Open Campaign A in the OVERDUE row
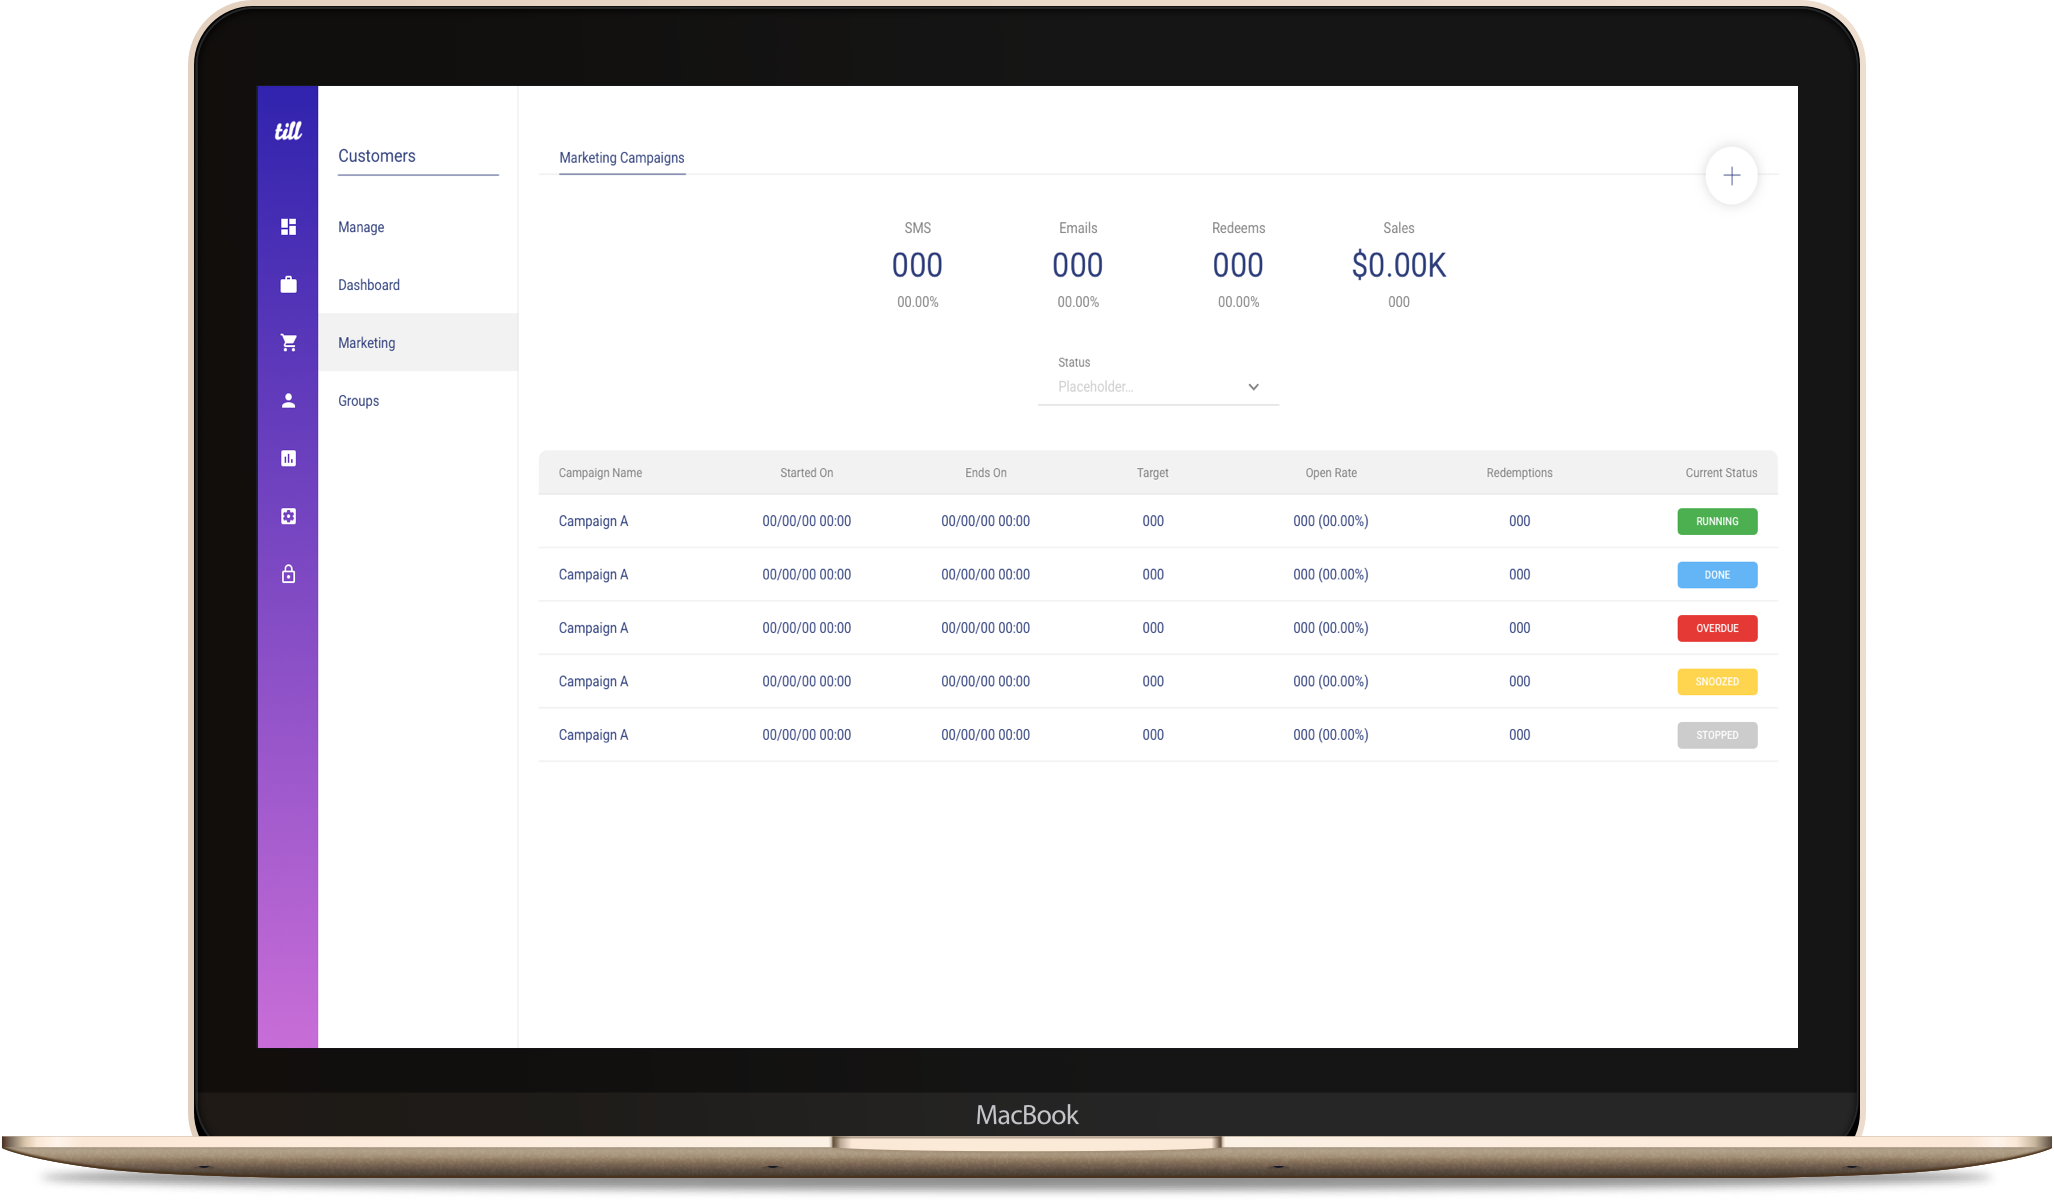Image resolution: width=2054 pixels, height=1200 pixels. [593, 628]
